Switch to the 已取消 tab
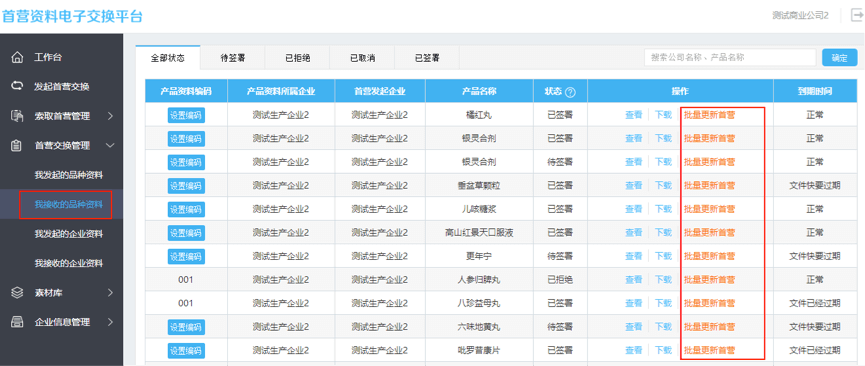This screenshot has height=366, width=865. tap(362, 58)
